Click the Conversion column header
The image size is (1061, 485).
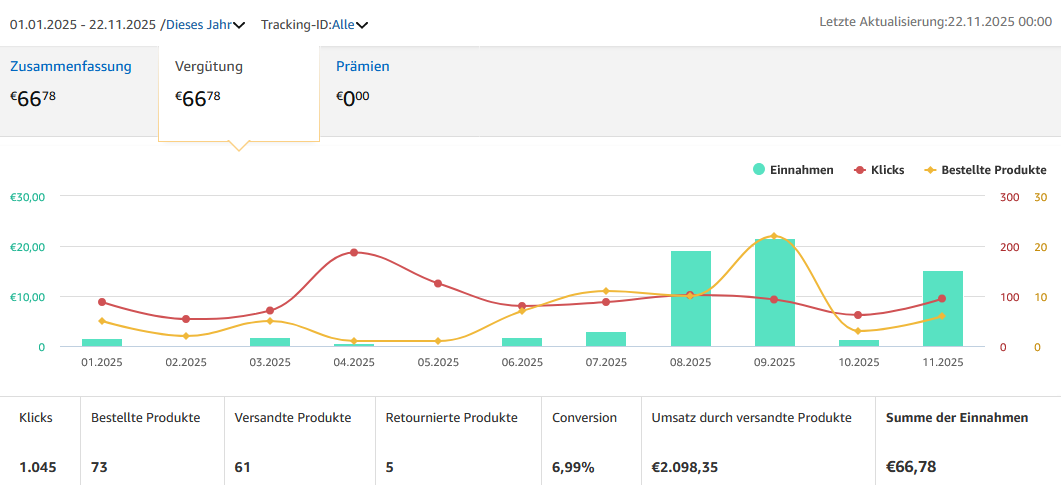(x=585, y=418)
